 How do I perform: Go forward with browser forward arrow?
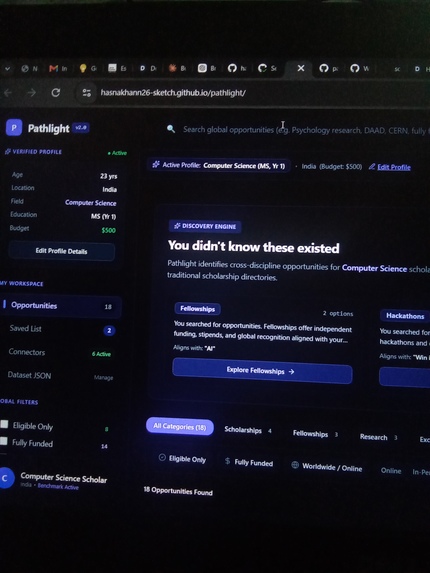[31, 92]
